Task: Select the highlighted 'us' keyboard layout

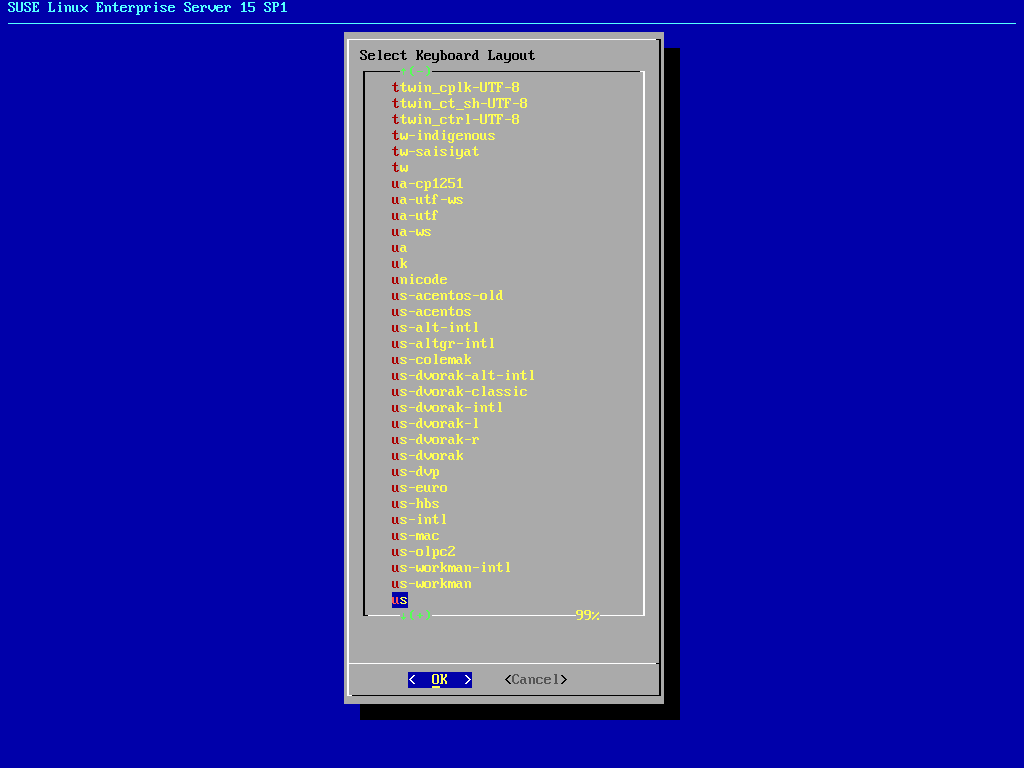Action: (x=400, y=600)
